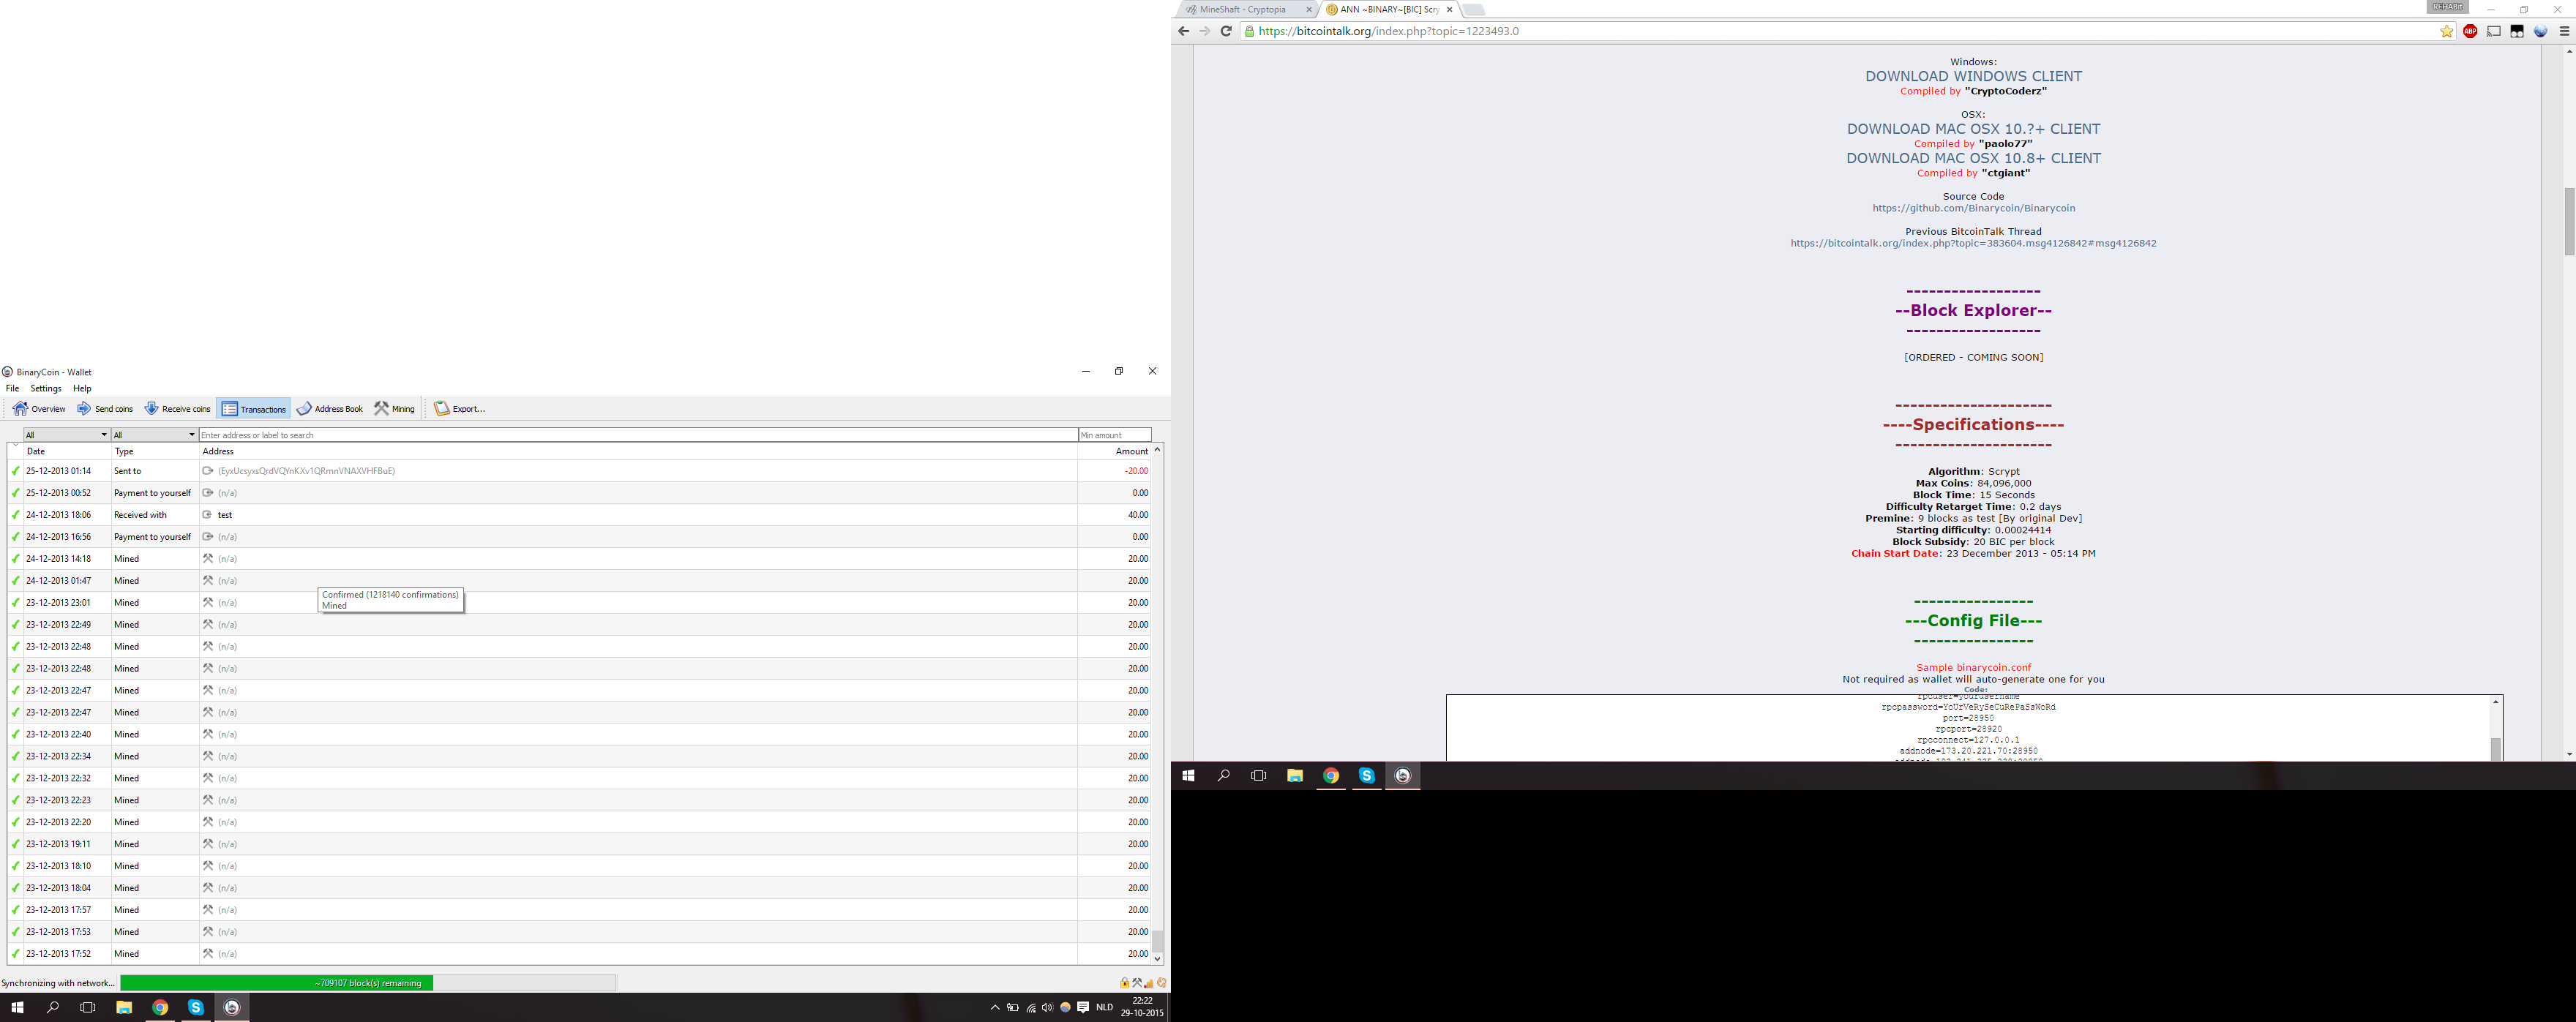Focus the Min amount filter field
This screenshot has width=2576, height=1022.
[x=1115, y=435]
